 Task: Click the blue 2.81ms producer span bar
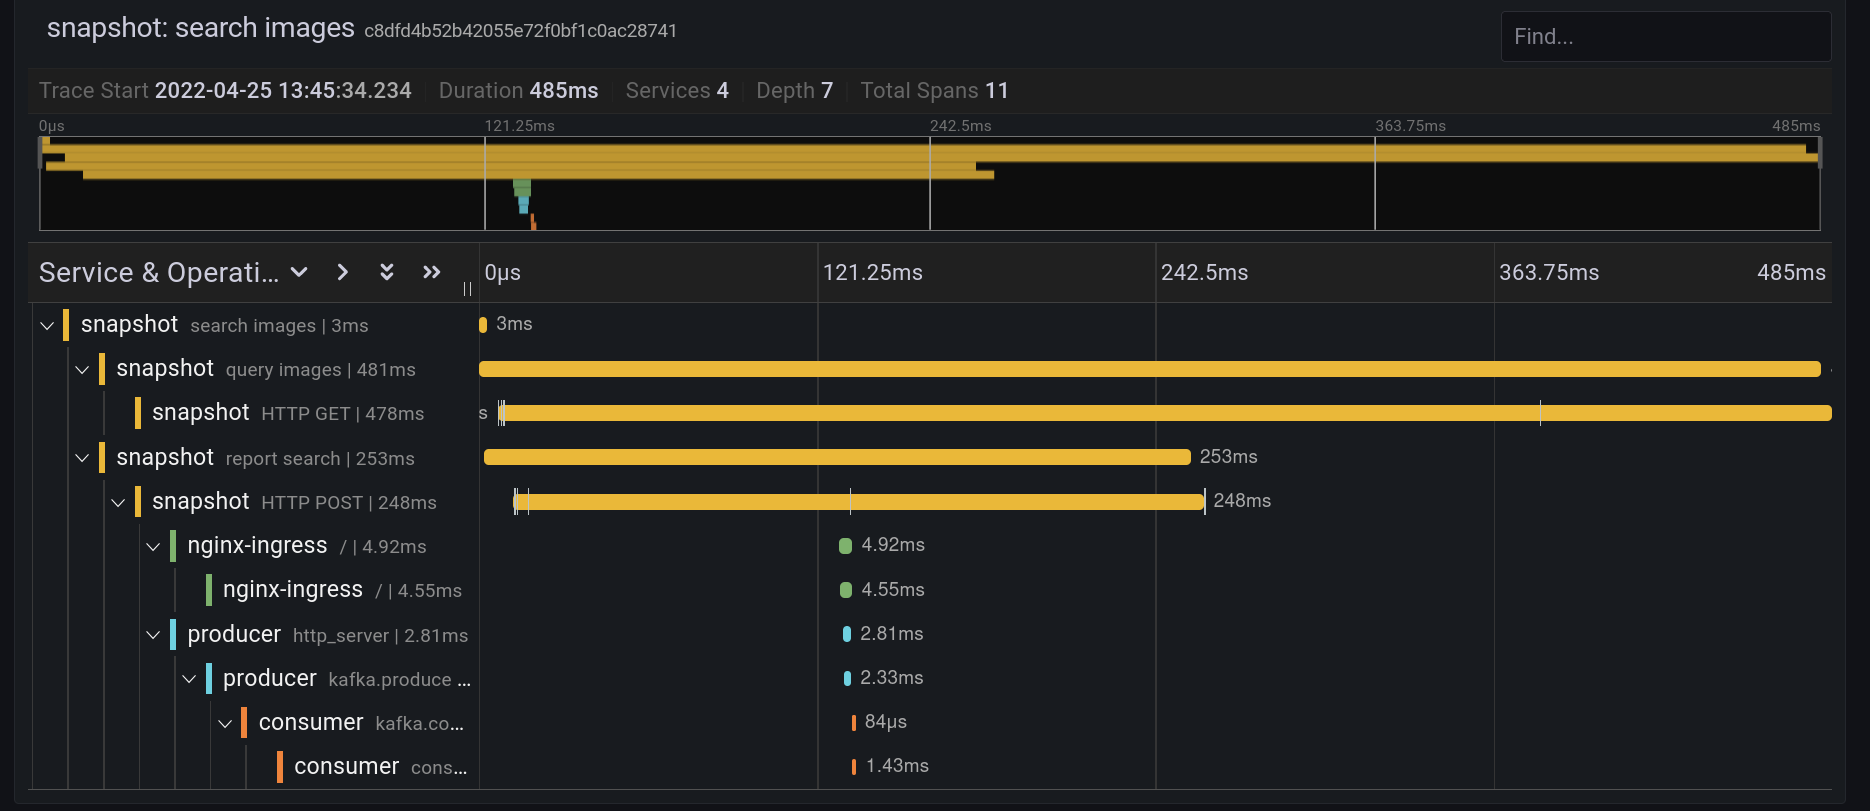[x=847, y=634]
